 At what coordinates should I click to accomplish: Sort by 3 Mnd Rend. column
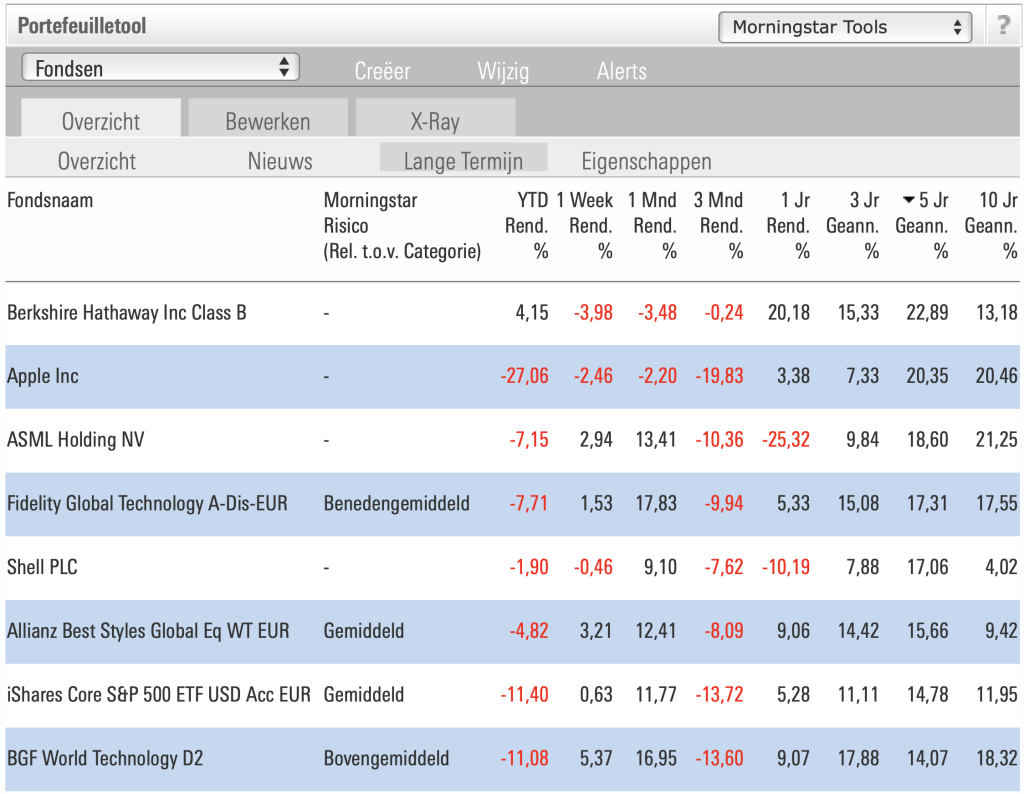pyautogui.click(x=718, y=225)
